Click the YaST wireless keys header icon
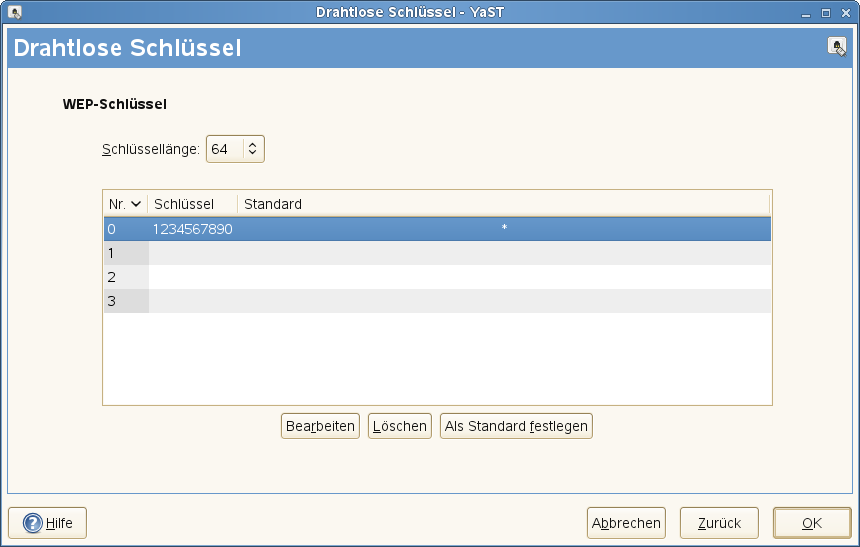Viewport: 860px width, 547px height. [x=836, y=47]
